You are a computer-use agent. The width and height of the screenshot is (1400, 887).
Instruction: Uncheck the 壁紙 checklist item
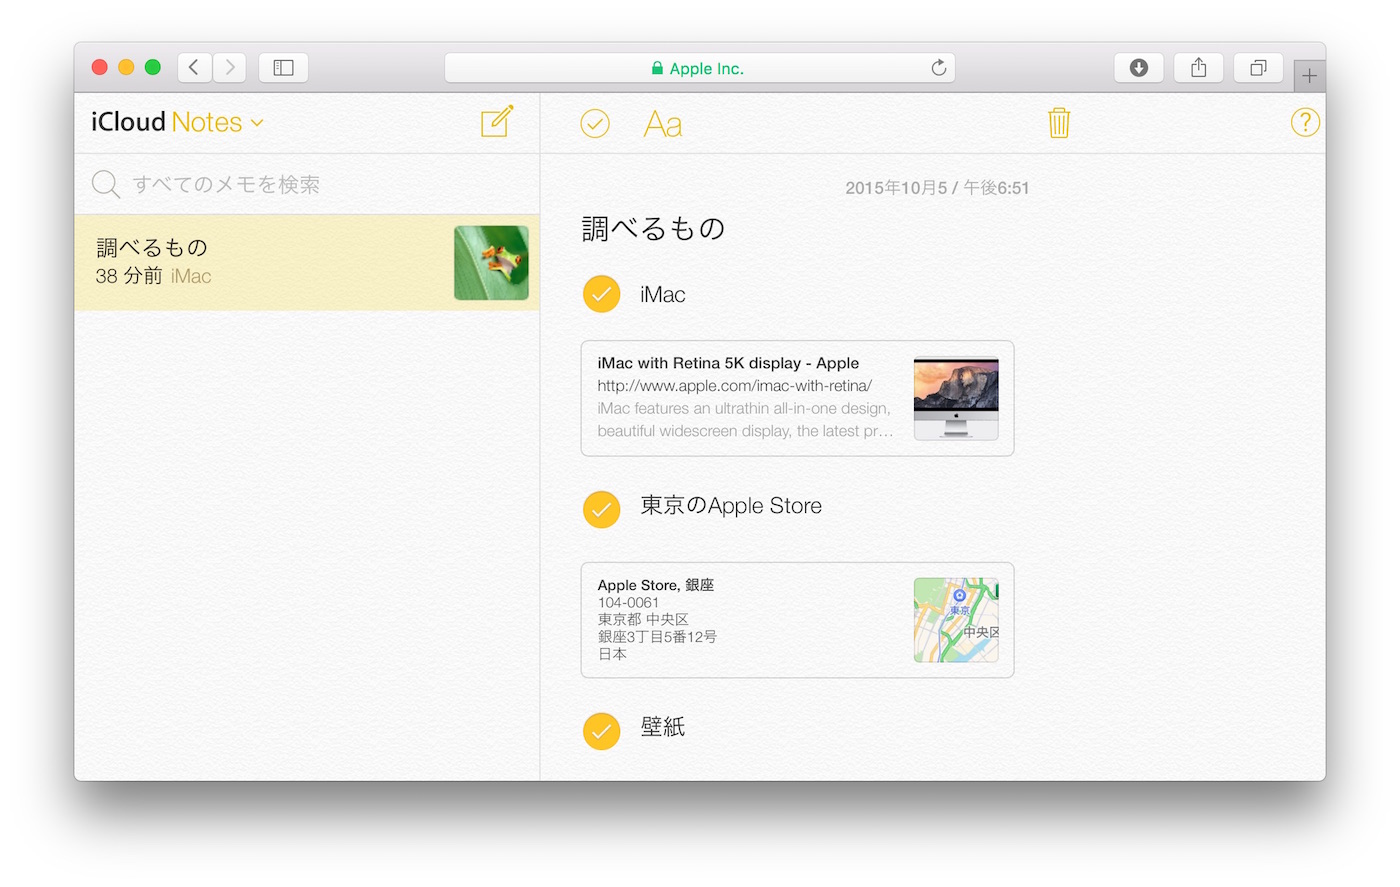602,731
